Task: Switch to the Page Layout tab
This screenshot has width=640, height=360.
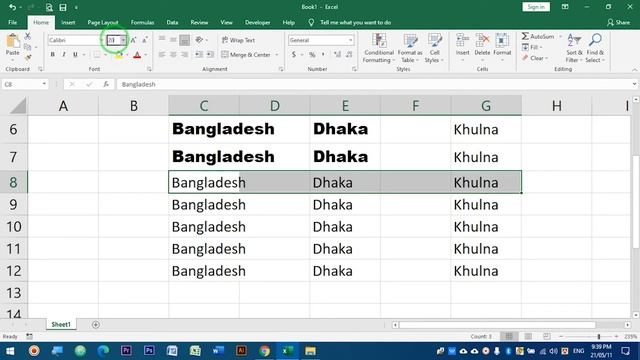Action: click(103, 22)
